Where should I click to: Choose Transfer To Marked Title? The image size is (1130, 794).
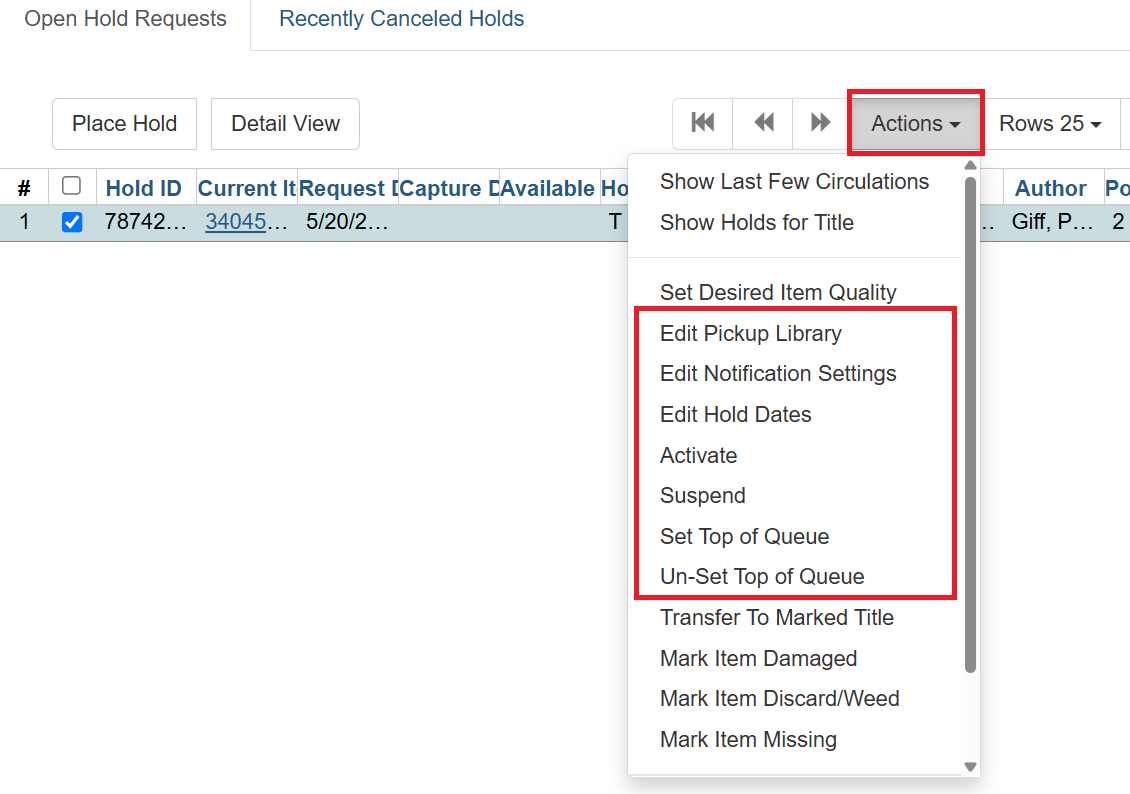(x=776, y=617)
